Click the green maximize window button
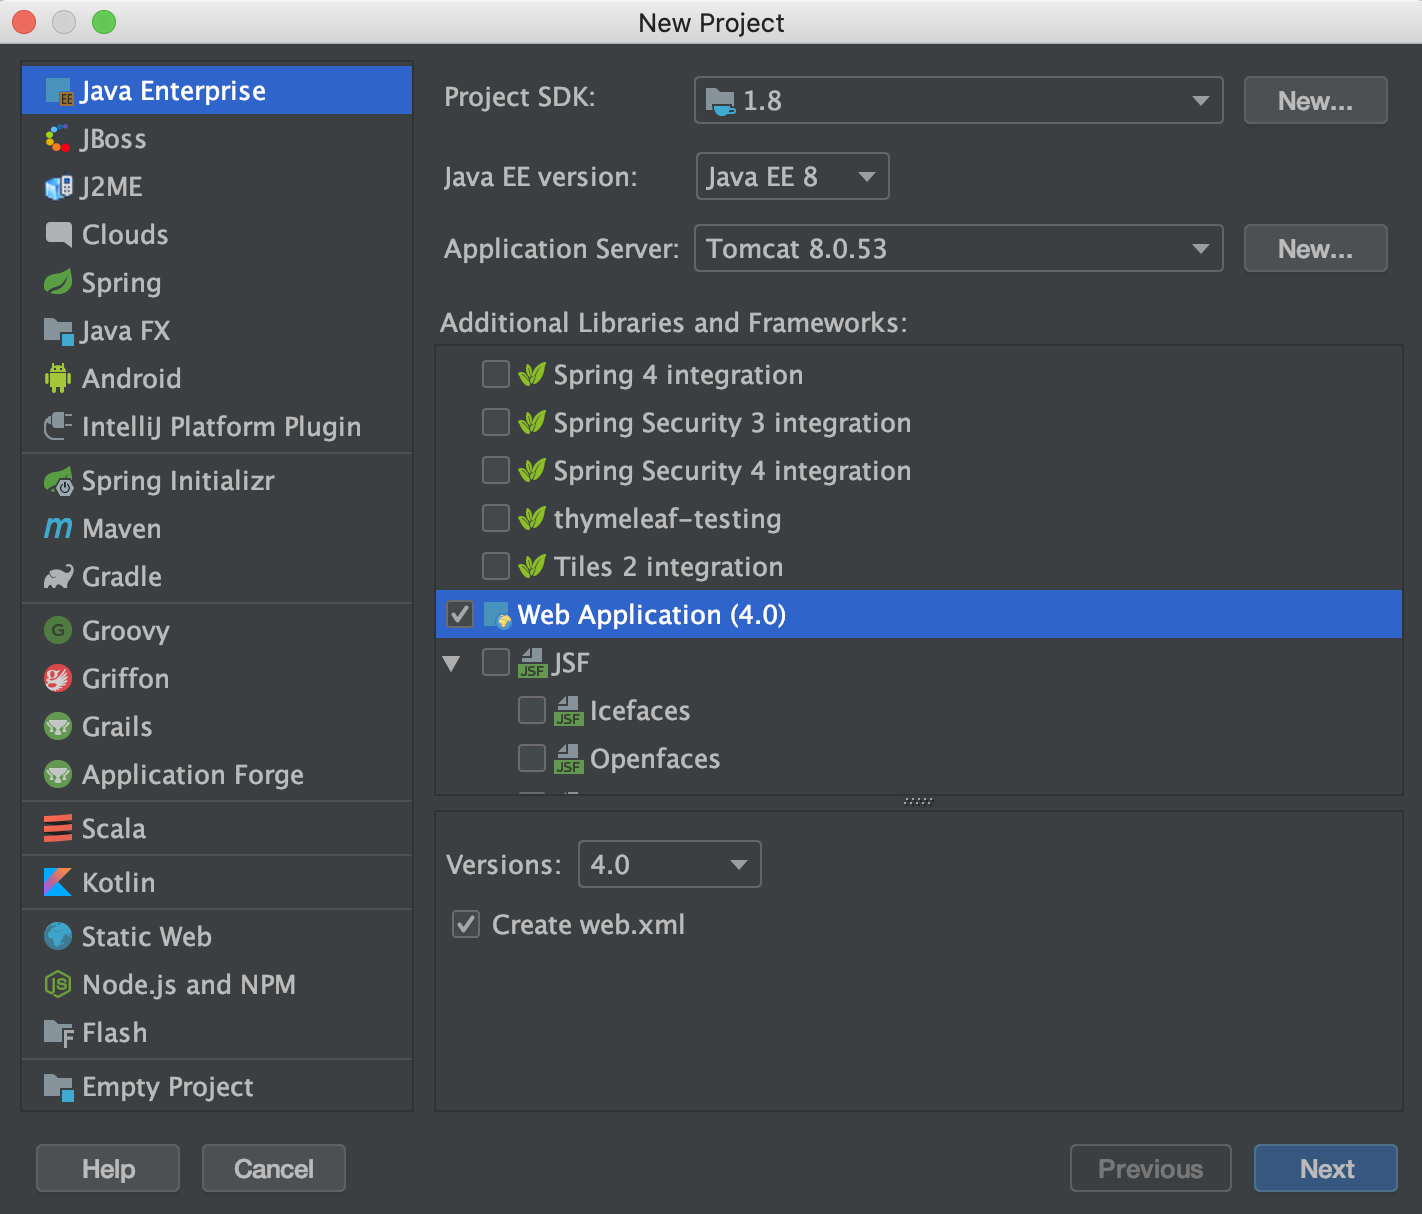Screen dimensions: 1422x1214 [x=104, y=21]
